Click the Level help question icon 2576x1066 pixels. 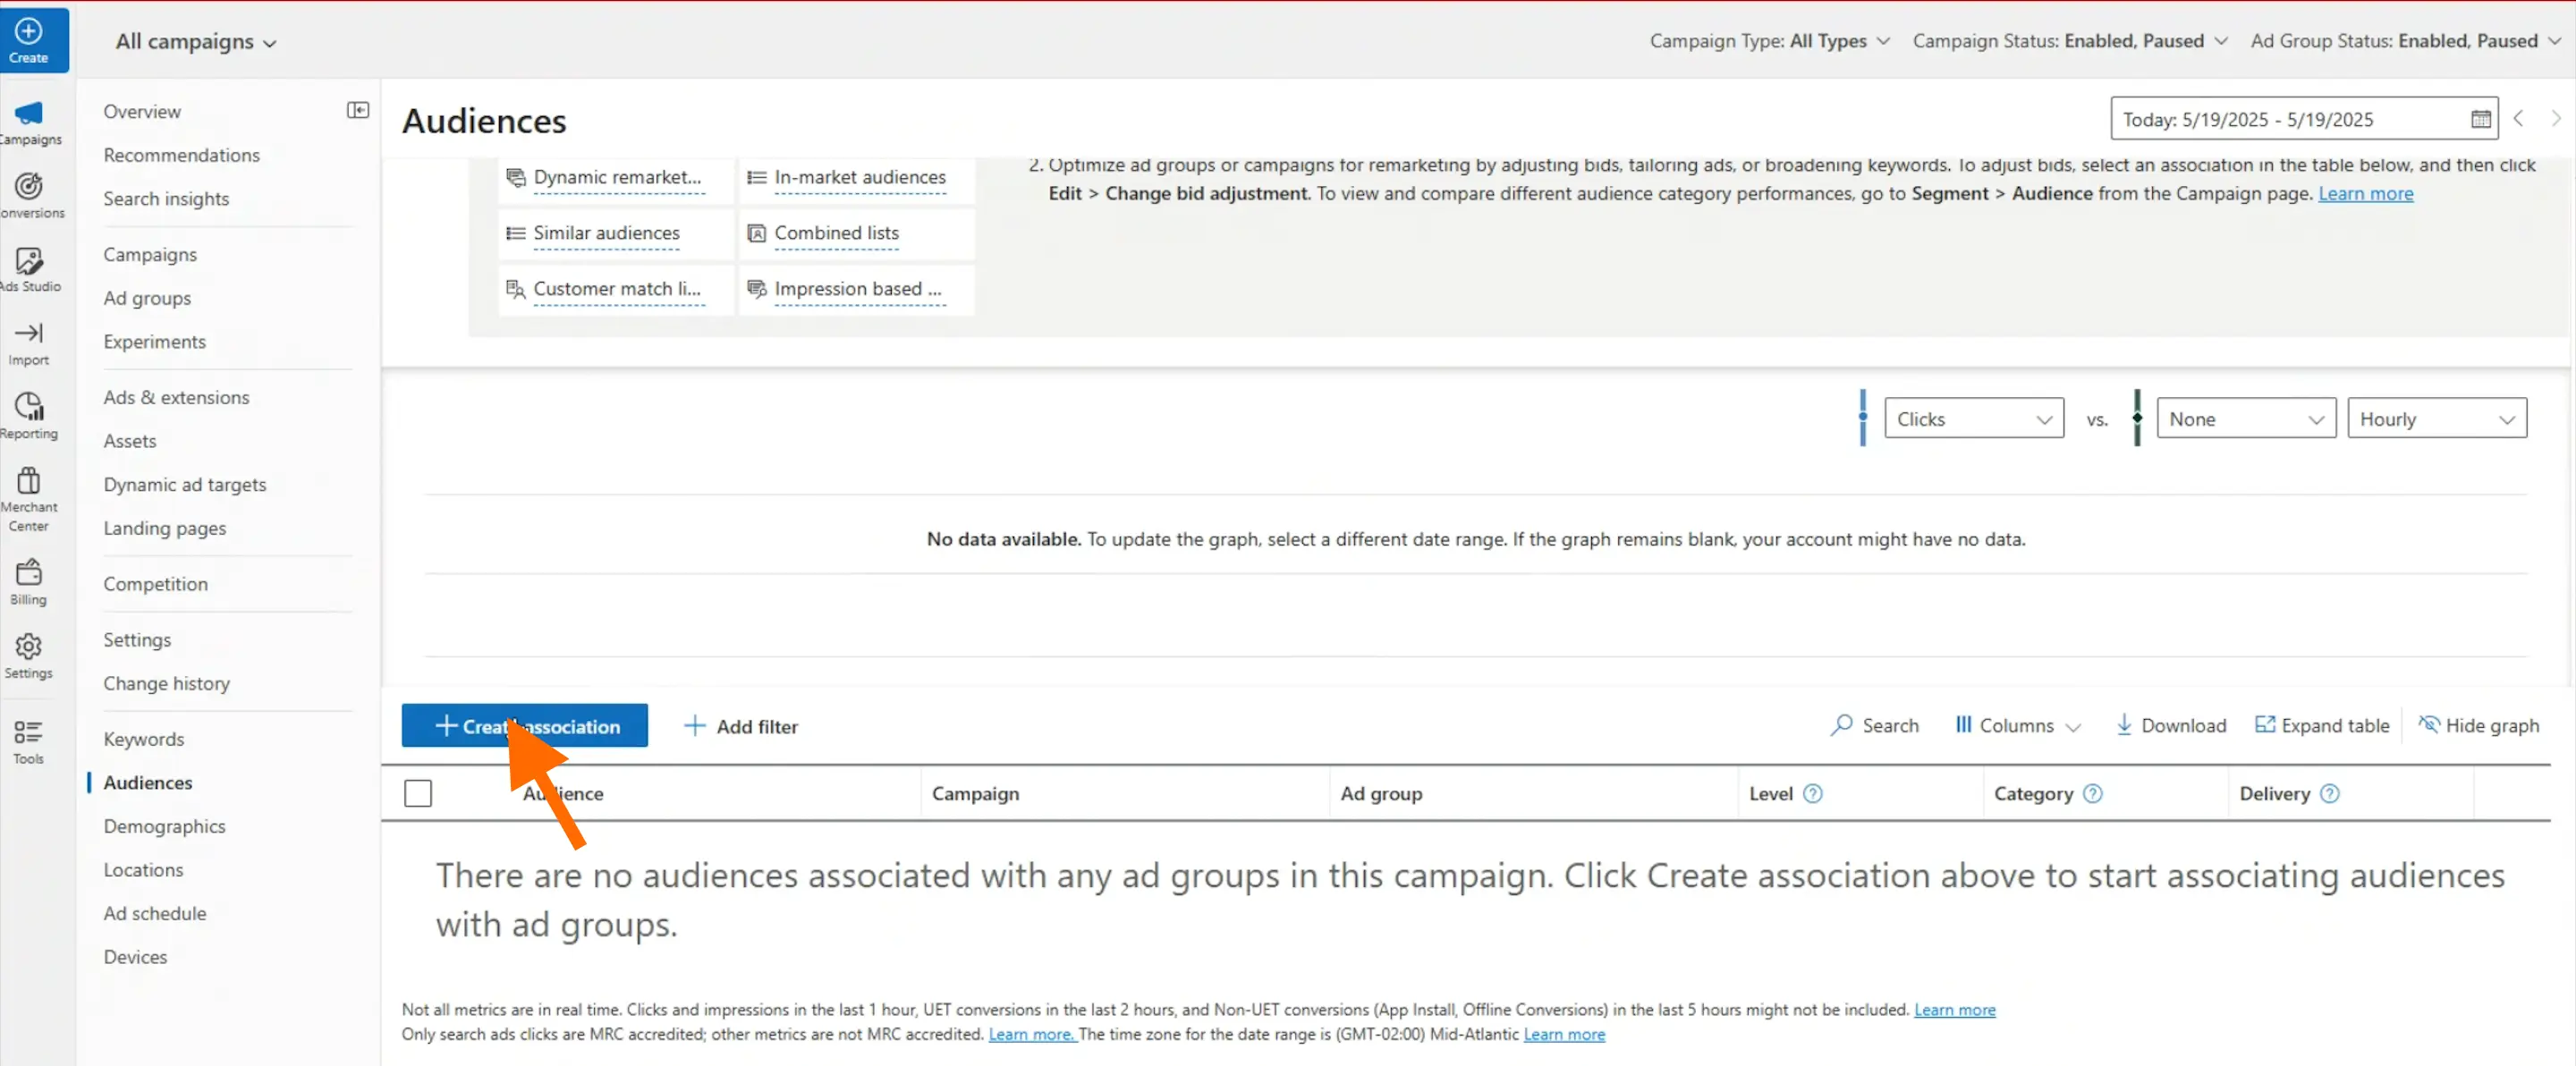(1813, 793)
